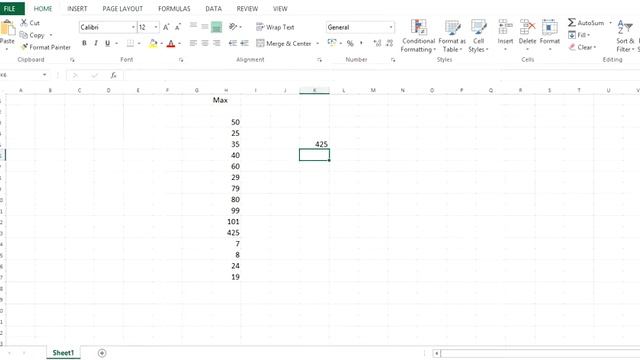The image size is (640, 360).
Task: Click the top align icon
Action: pos(193,27)
